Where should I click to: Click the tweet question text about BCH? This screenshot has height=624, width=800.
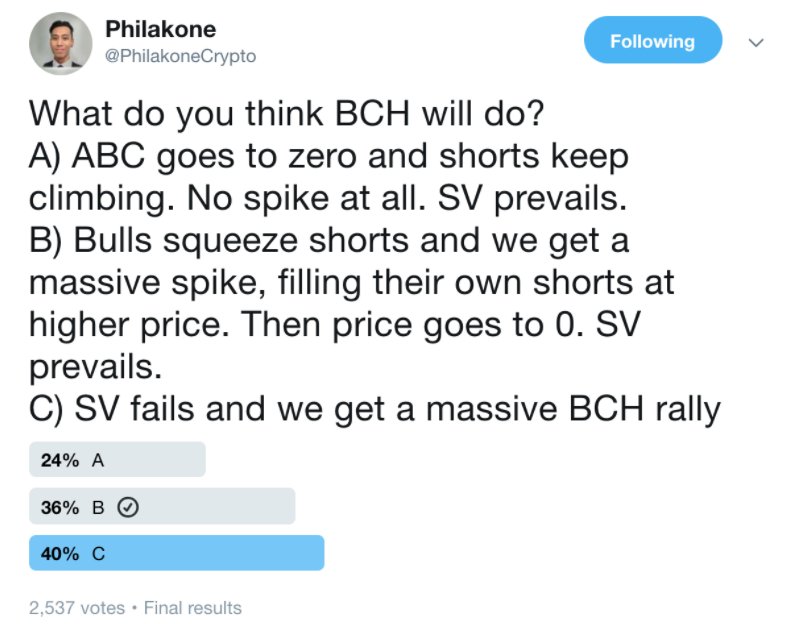tap(287, 113)
